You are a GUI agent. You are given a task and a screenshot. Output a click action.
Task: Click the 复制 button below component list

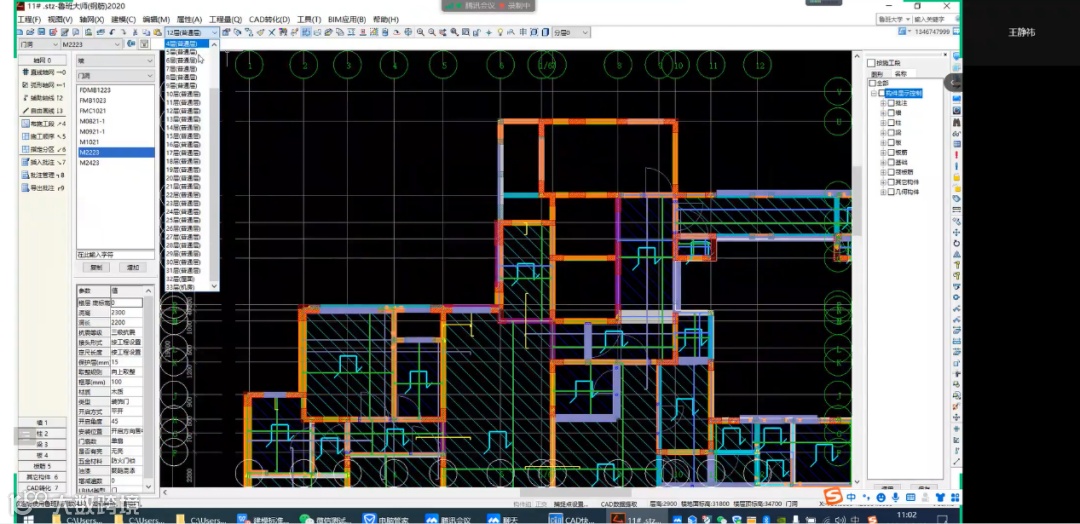(x=96, y=267)
